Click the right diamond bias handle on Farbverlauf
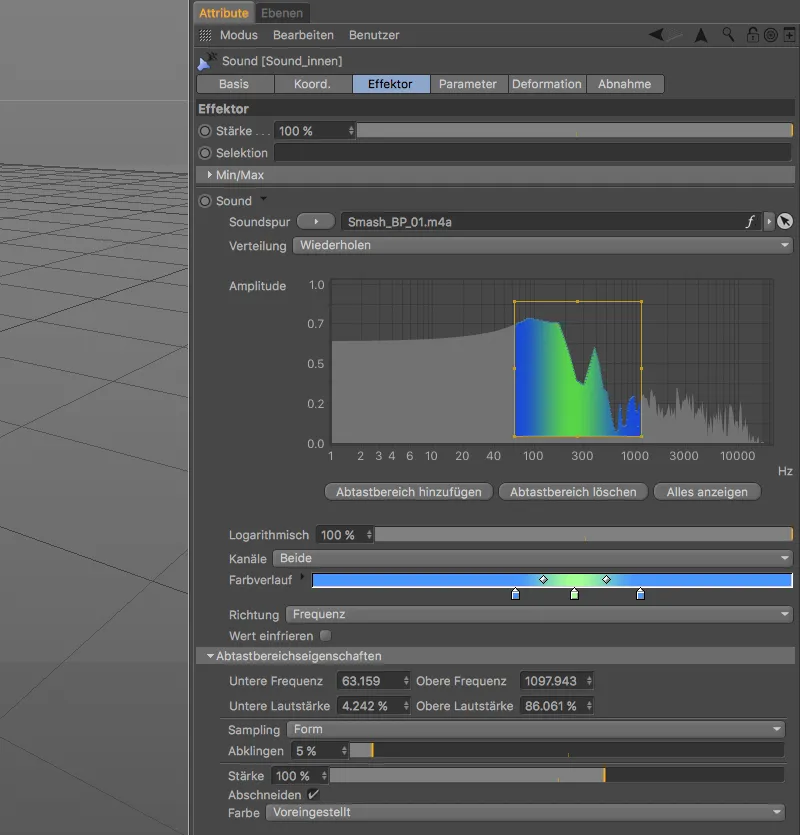 [606, 579]
